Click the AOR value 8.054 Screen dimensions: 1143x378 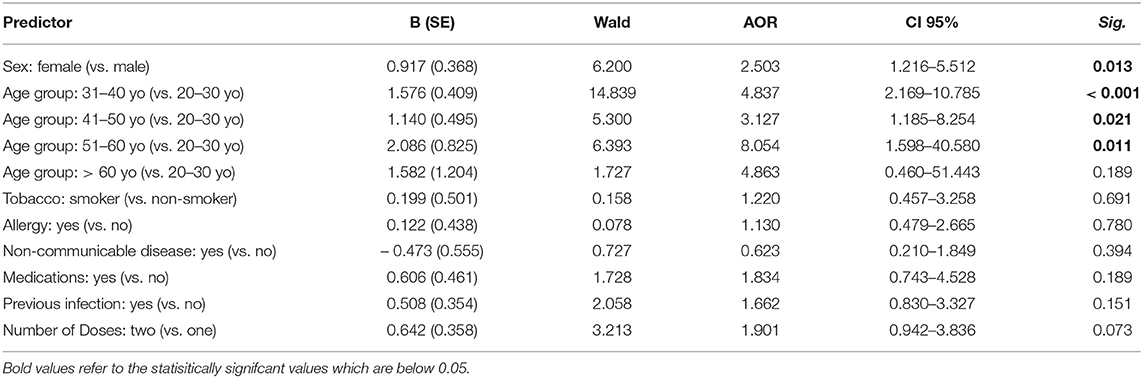[x=765, y=144]
